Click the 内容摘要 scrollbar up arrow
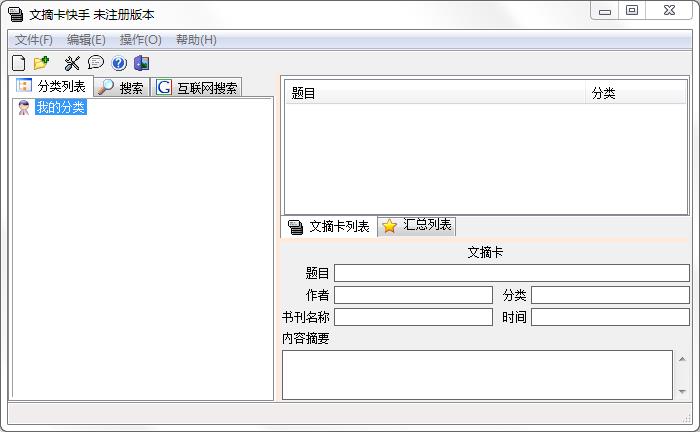This screenshot has width=700, height=432. coord(682,359)
